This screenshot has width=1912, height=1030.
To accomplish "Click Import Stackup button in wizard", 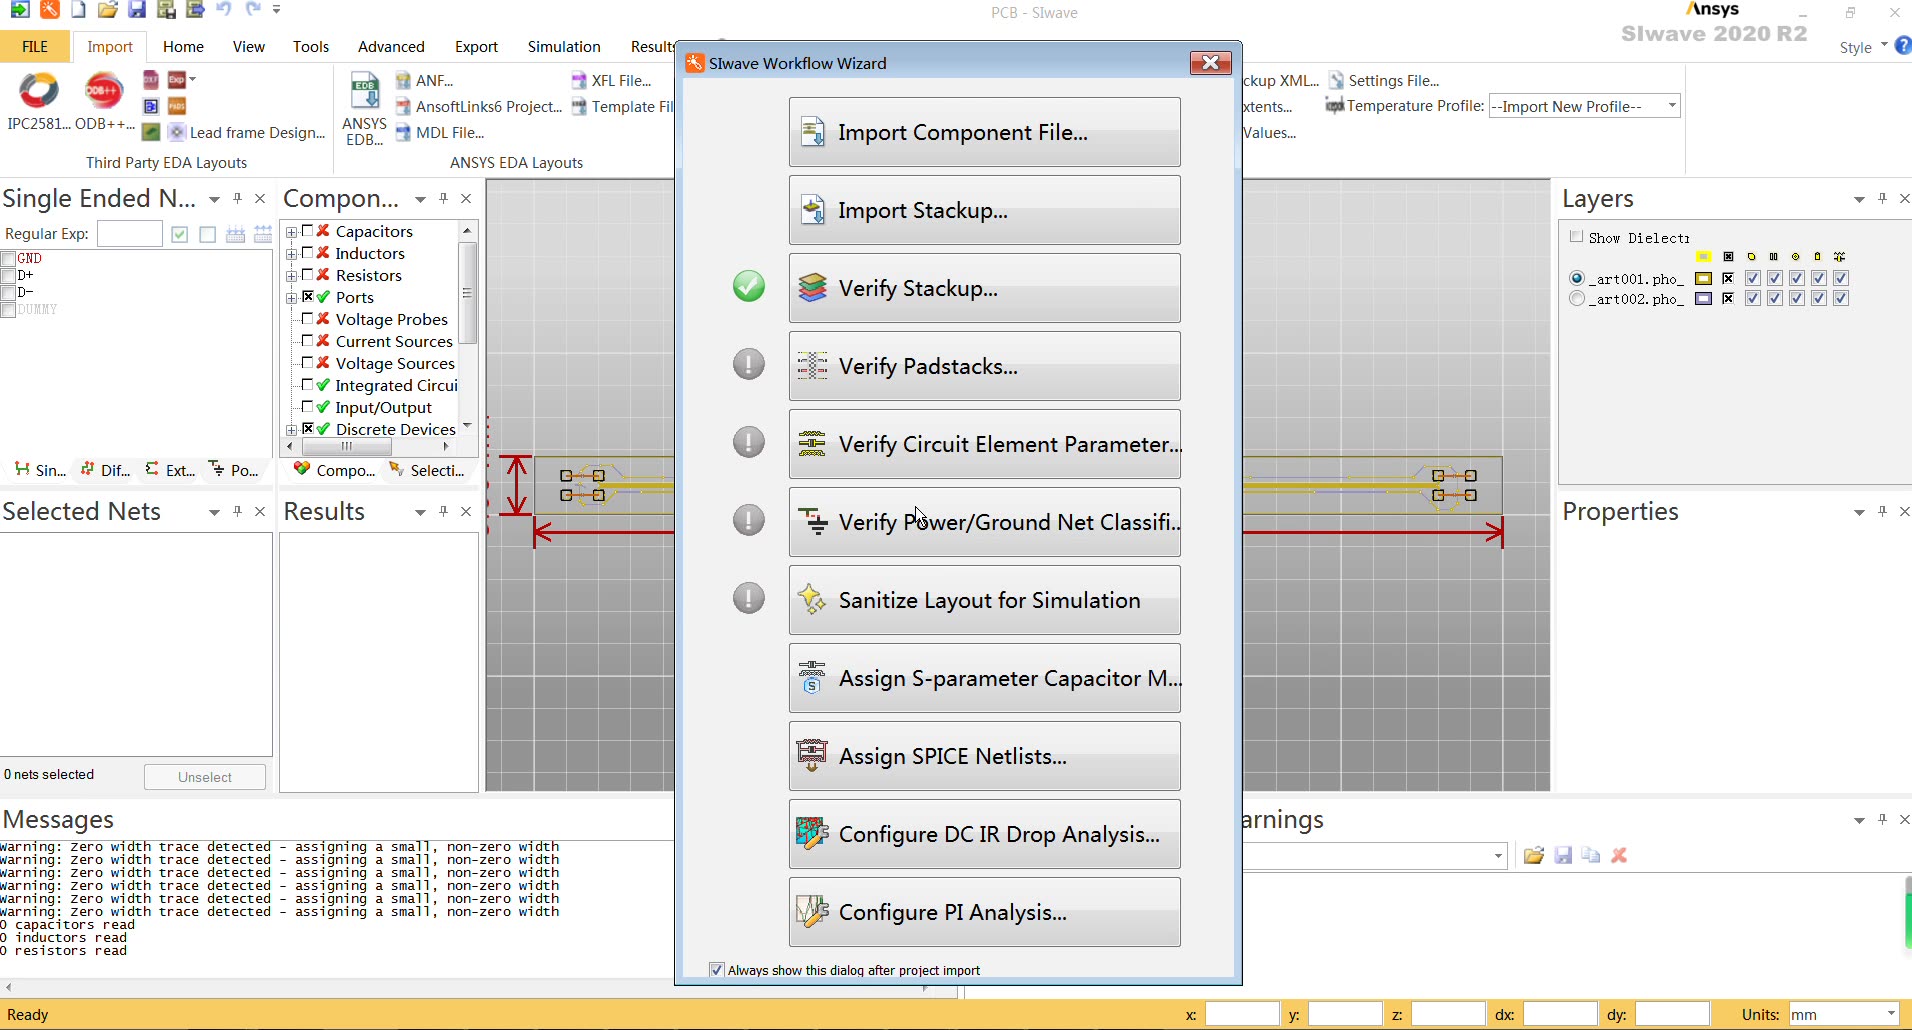I will pos(984,210).
